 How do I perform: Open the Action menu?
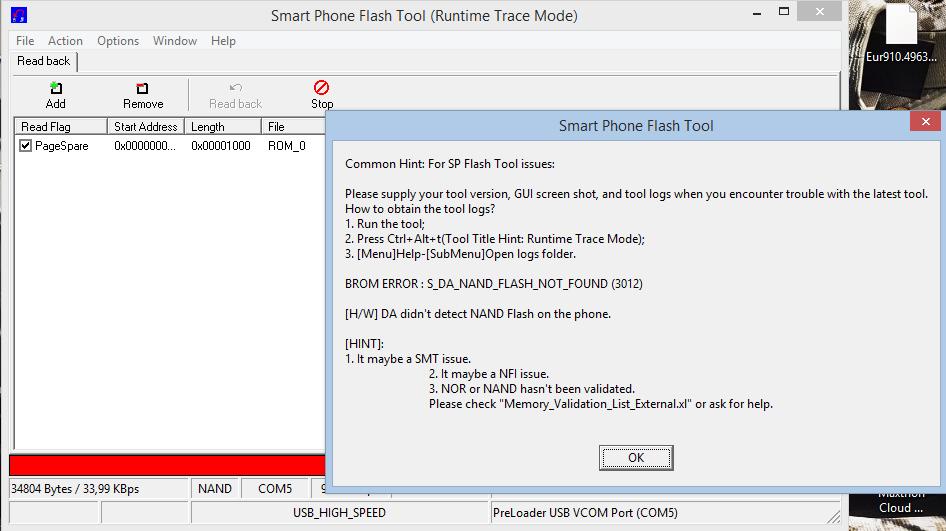pyautogui.click(x=65, y=40)
